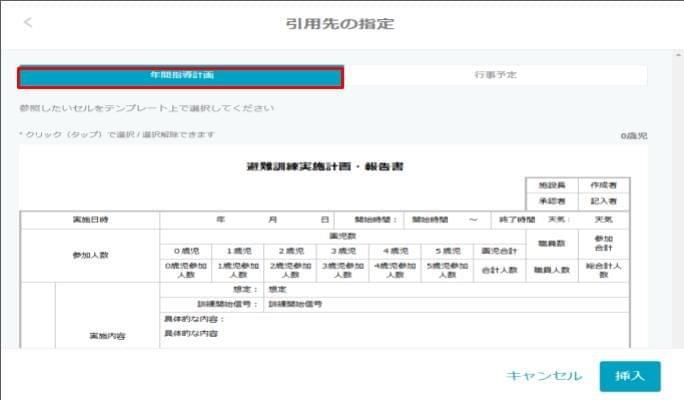Screen dimensions: 684x400
Task: Select the 職員人数 cell
Action: pos(552,269)
